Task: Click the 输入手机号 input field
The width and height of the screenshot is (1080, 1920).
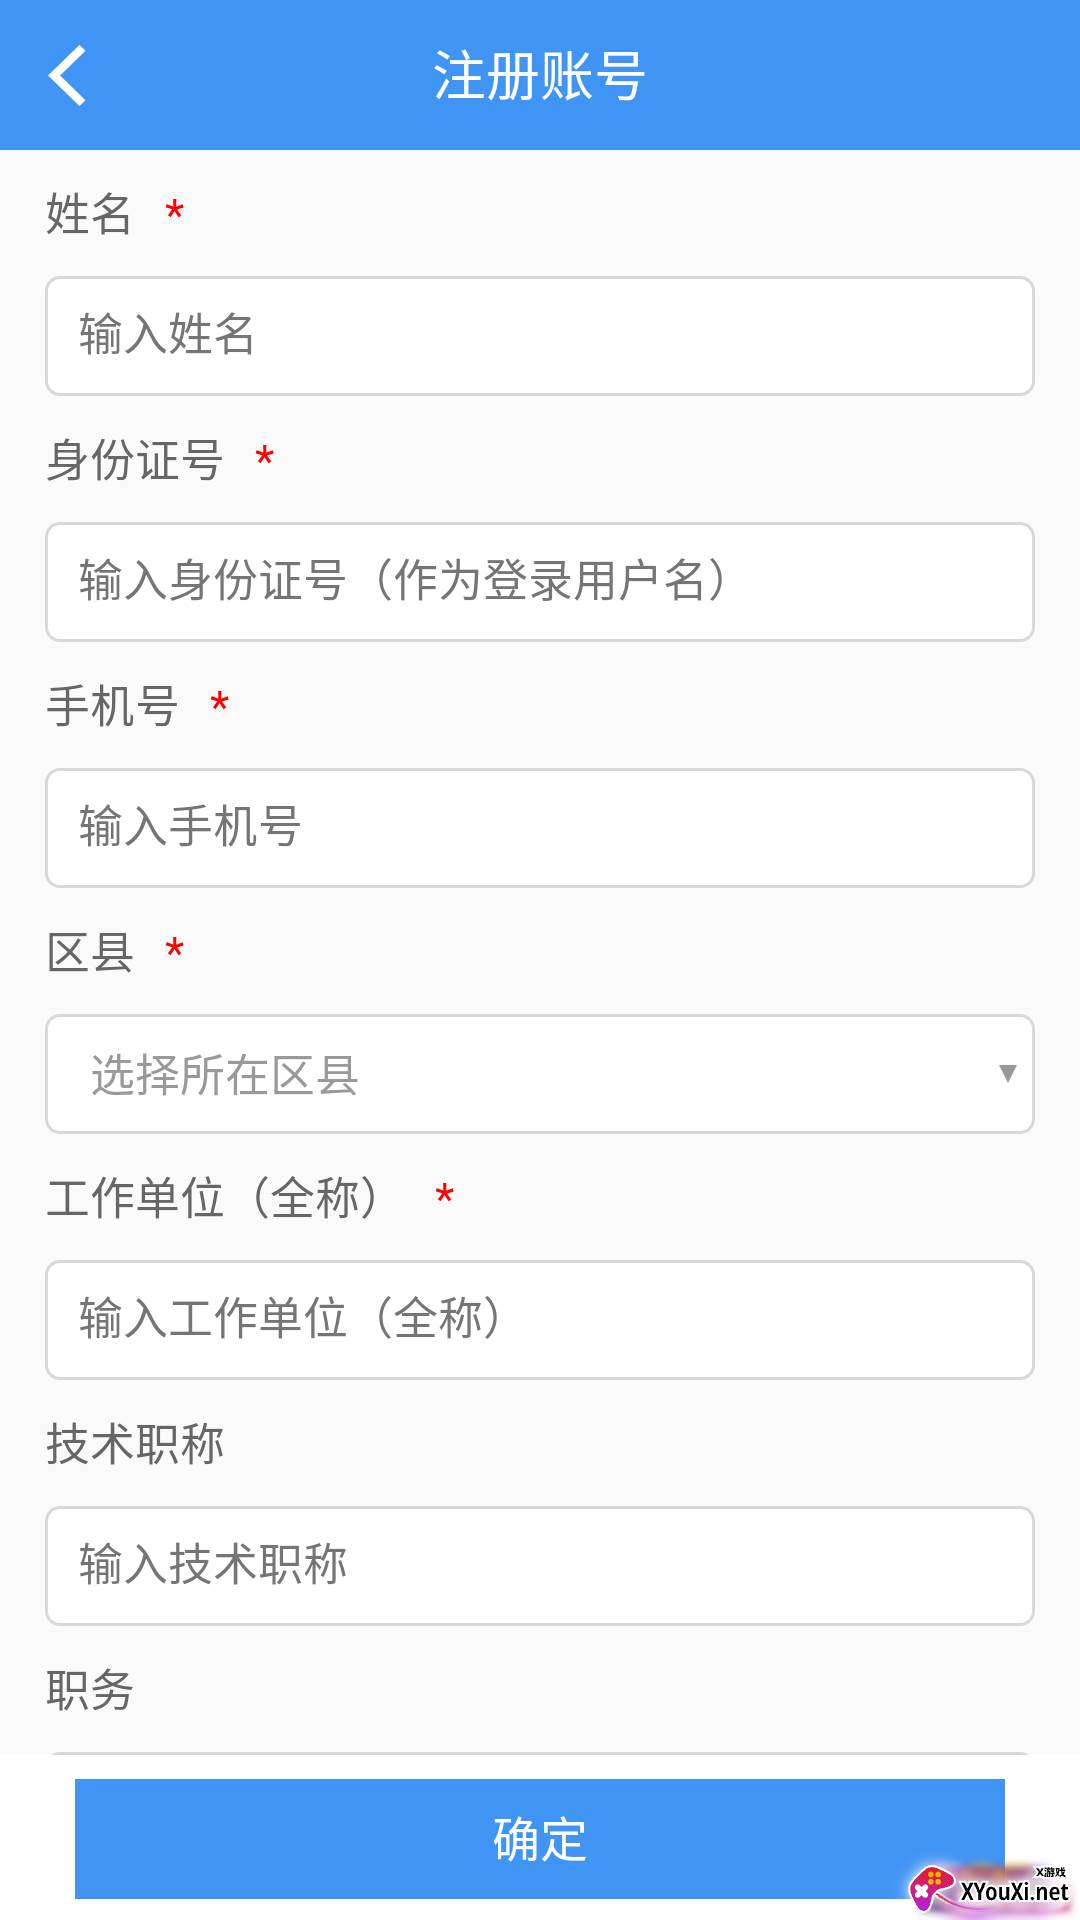Action: click(540, 828)
